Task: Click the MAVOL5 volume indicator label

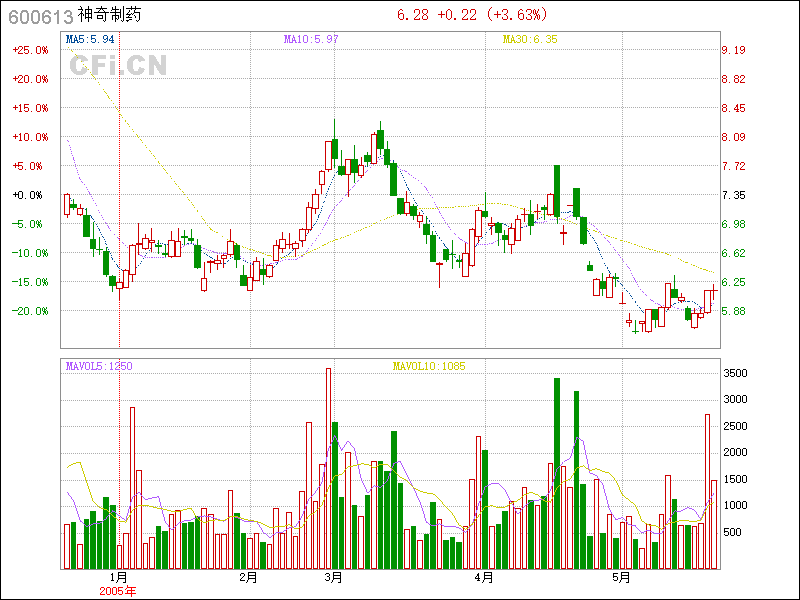Action: pyautogui.click(x=100, y=366)
